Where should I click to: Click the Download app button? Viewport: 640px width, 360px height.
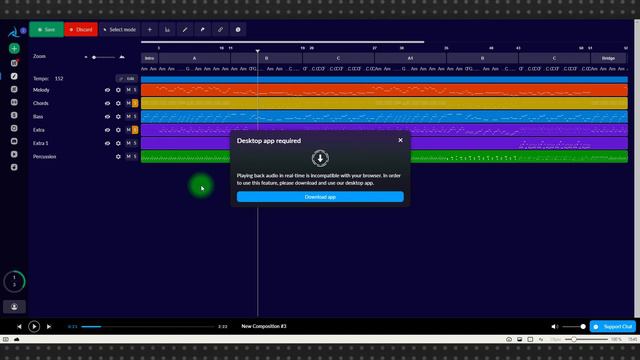320,197
